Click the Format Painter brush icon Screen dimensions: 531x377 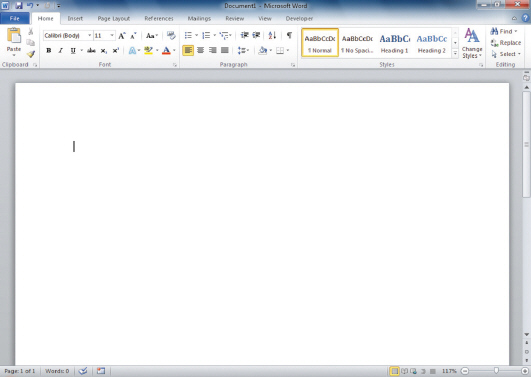coord(31,54)
